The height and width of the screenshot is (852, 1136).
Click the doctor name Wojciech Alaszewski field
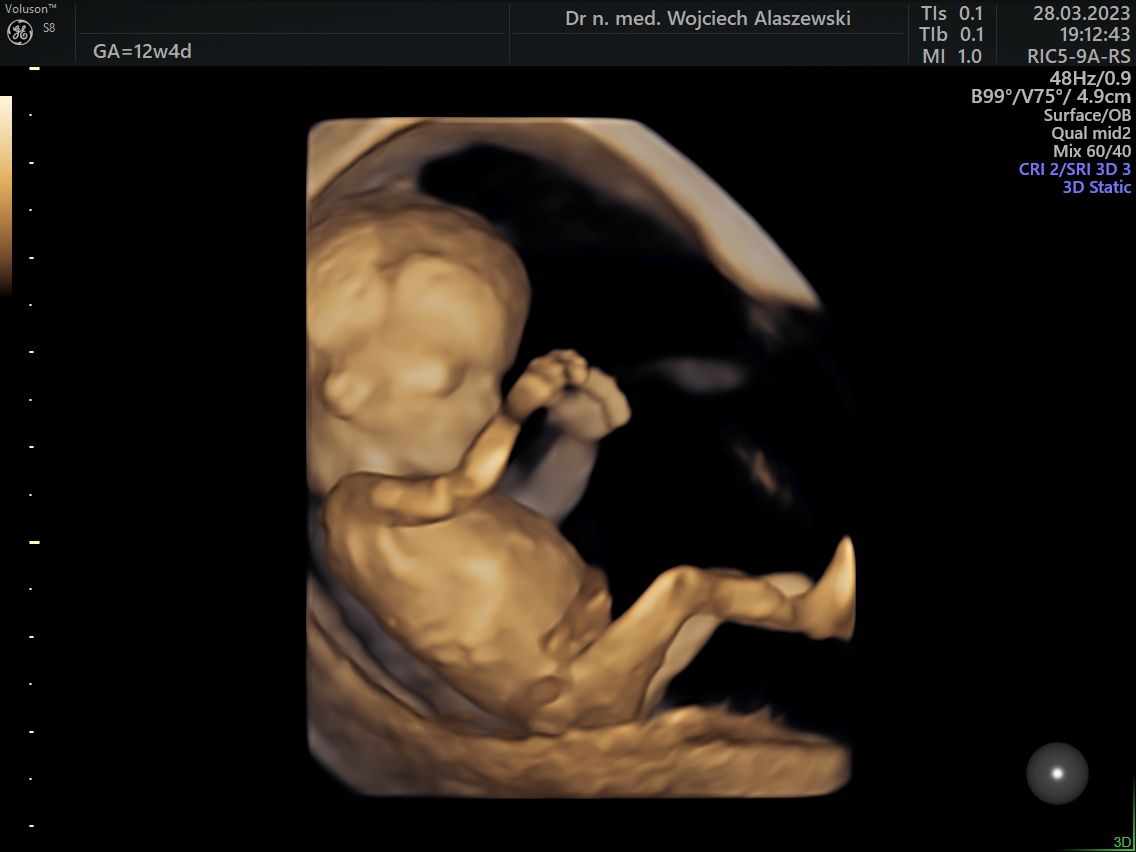click(x=708, y=19)
